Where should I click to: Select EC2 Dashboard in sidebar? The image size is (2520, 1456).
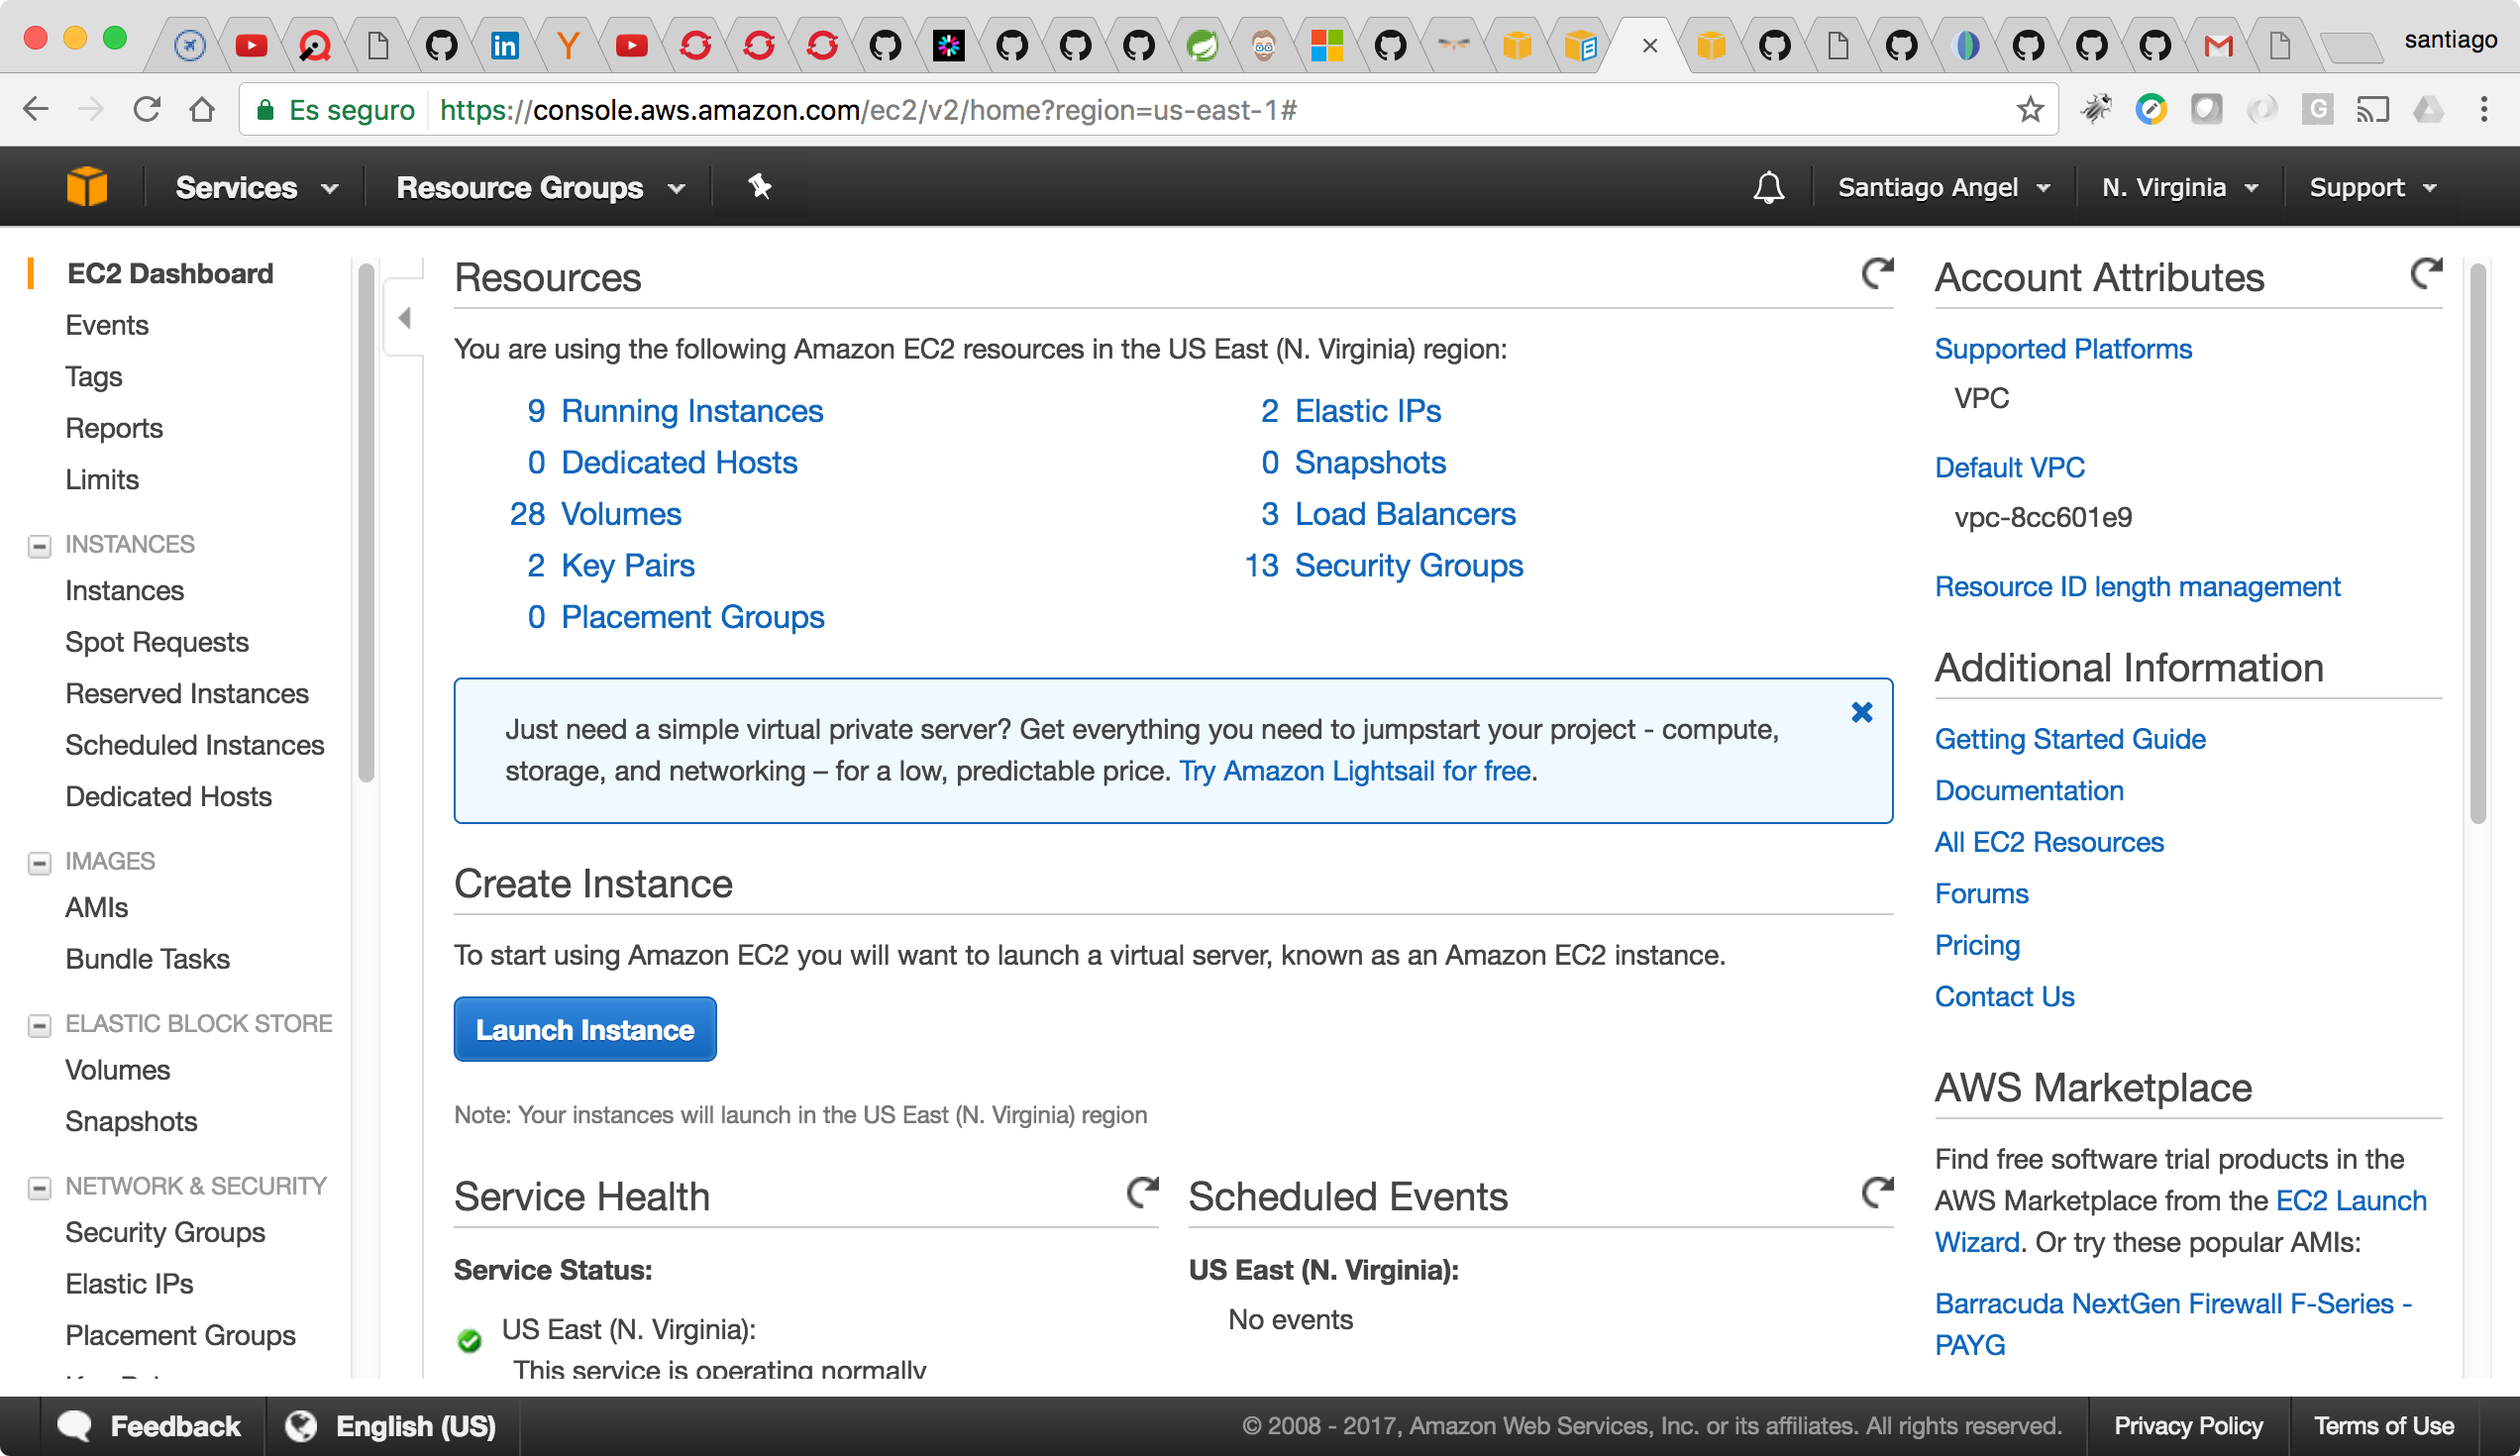(x=170, y=273)
